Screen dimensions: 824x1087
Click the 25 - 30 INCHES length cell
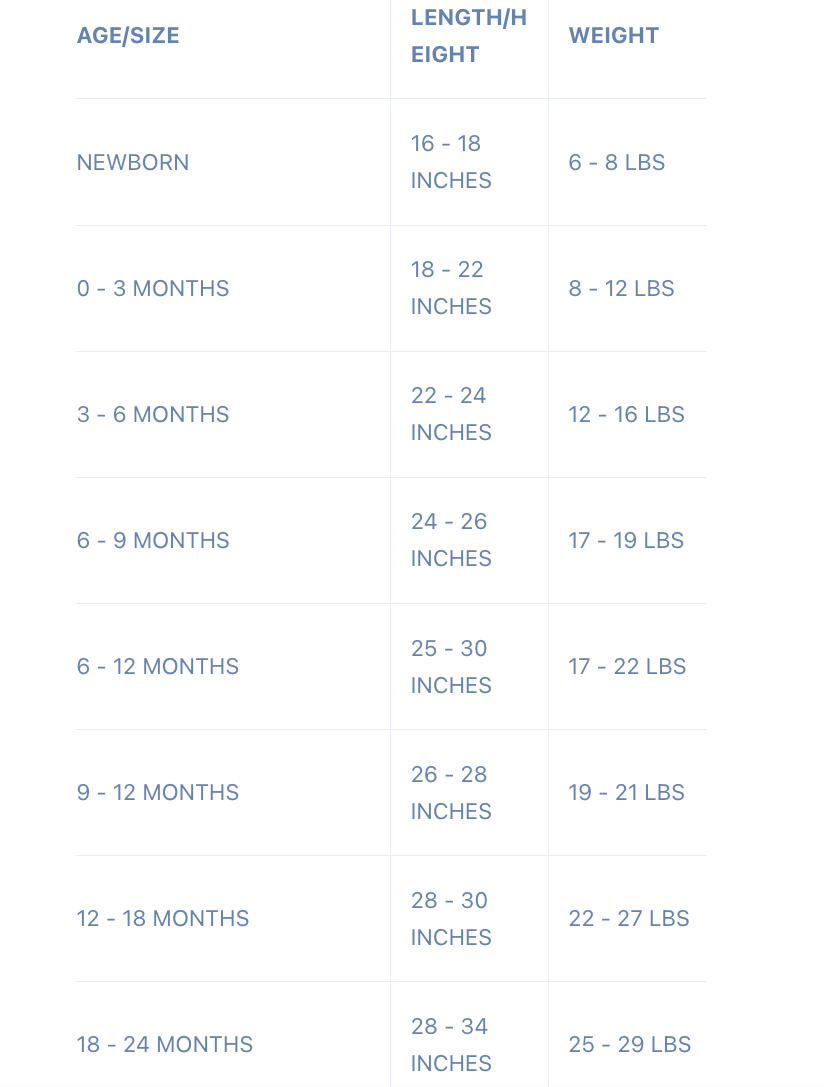click(x=451, y=666)
